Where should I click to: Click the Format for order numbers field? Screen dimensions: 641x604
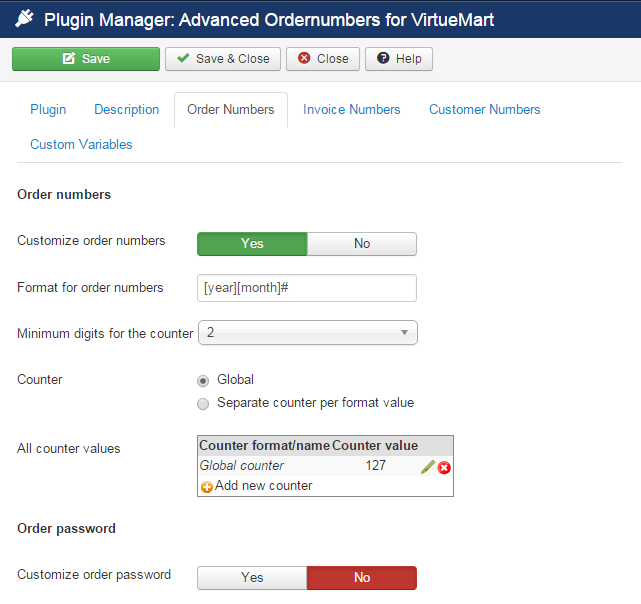tap(308, 288)
